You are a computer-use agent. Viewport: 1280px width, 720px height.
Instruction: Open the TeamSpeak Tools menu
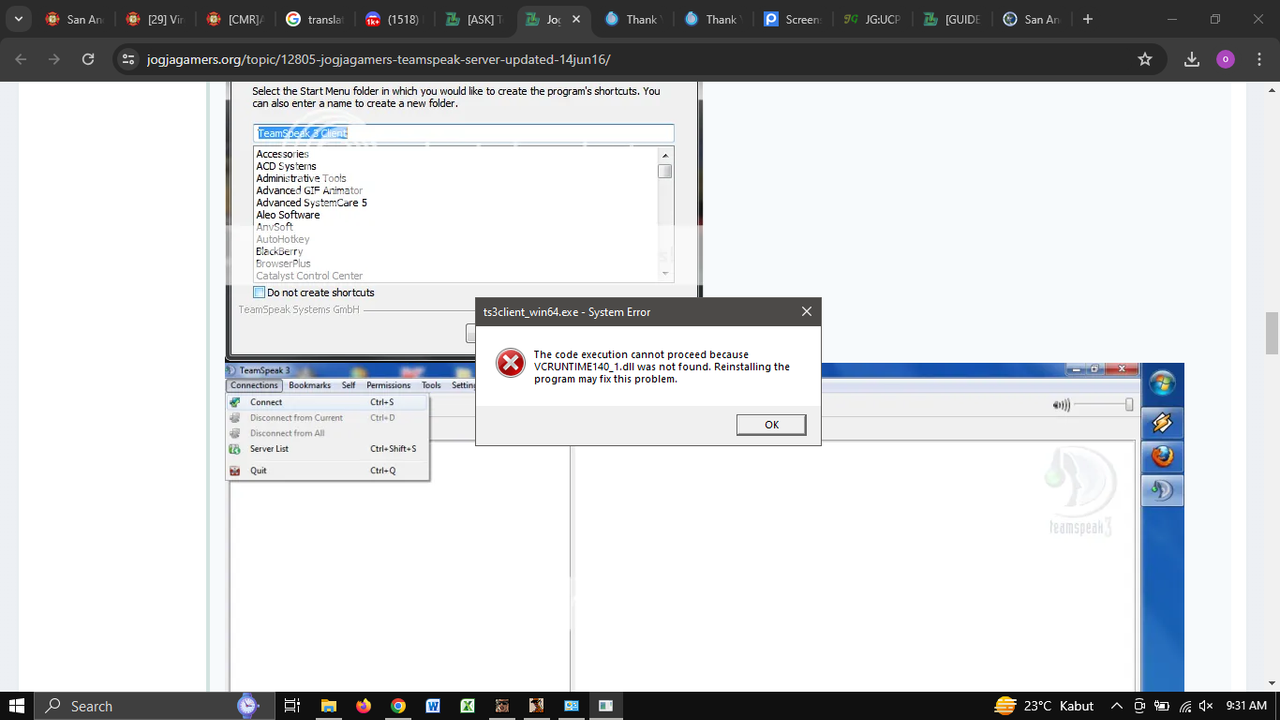[431, 385]
